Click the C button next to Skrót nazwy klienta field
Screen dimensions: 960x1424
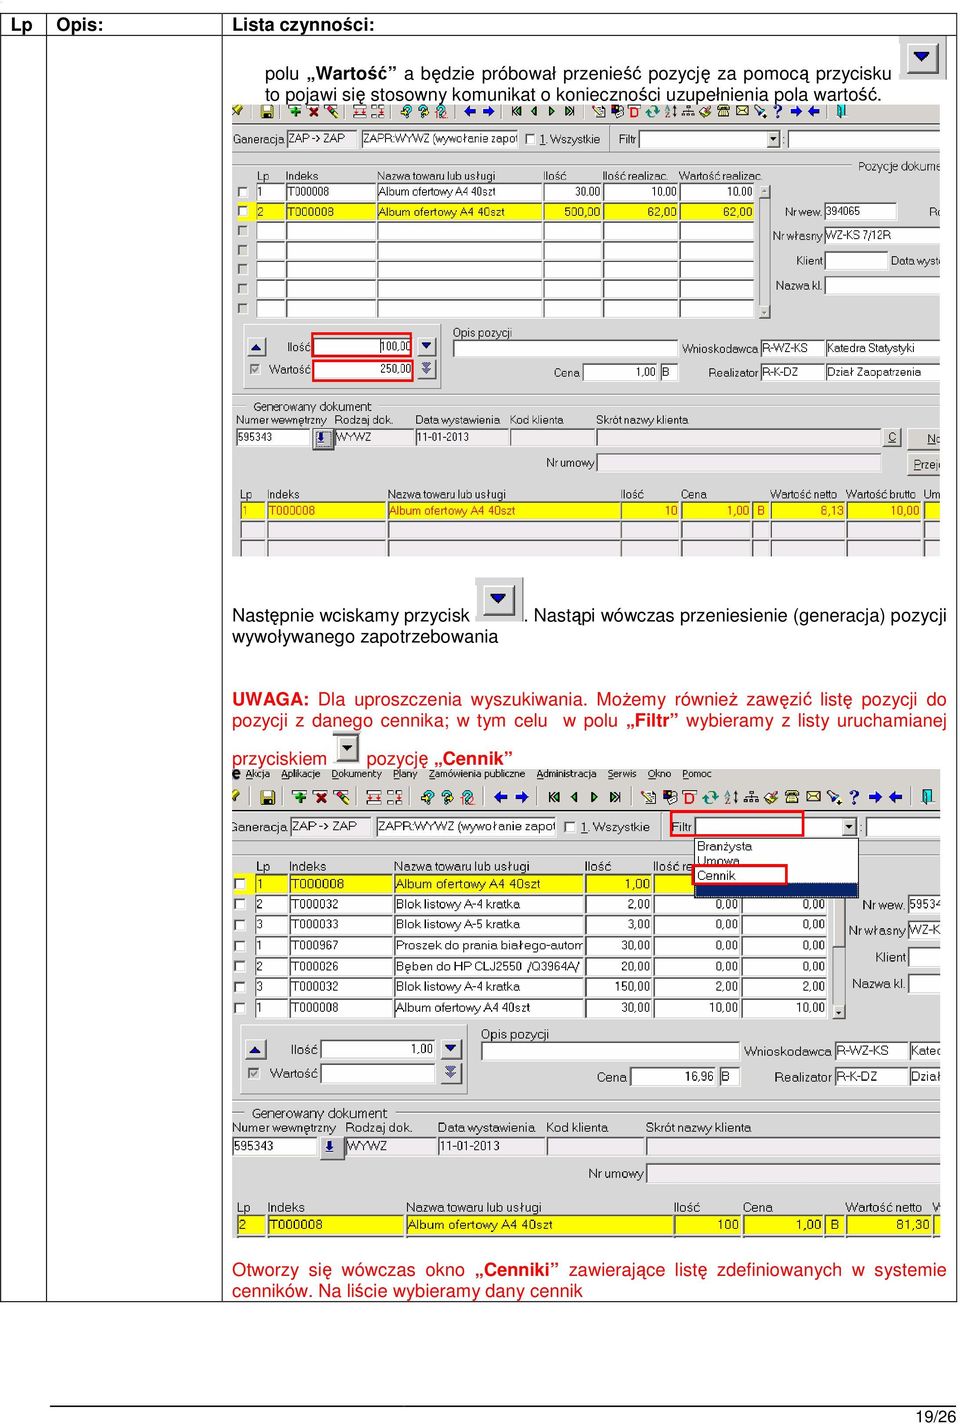point(892,437)
